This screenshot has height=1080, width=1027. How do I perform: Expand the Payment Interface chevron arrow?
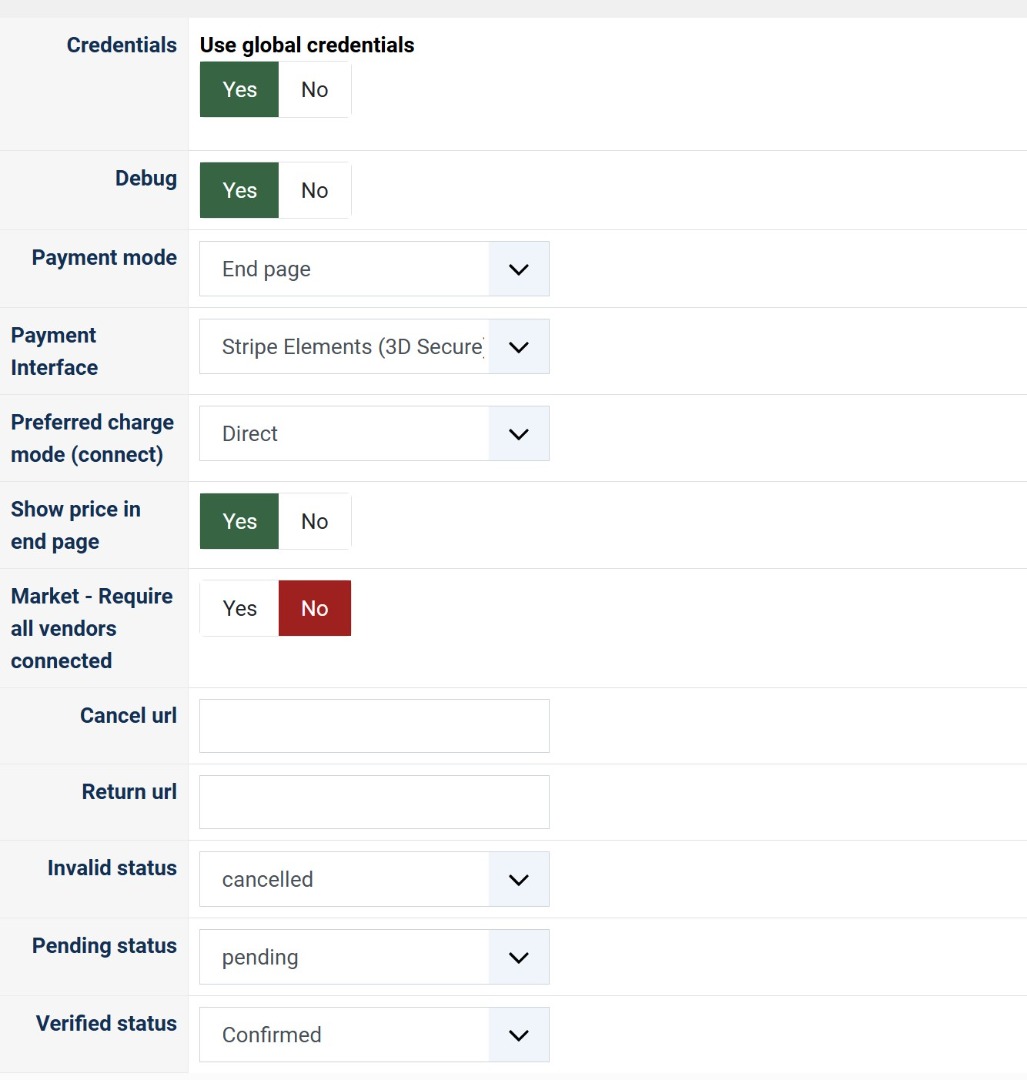[x=519, y=346]
